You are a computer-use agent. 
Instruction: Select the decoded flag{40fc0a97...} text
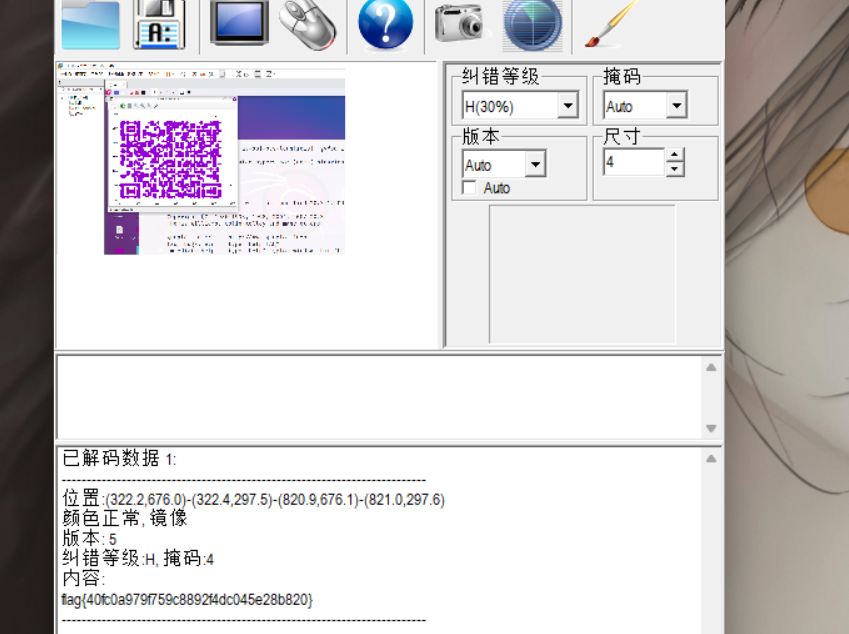(187, 600)
